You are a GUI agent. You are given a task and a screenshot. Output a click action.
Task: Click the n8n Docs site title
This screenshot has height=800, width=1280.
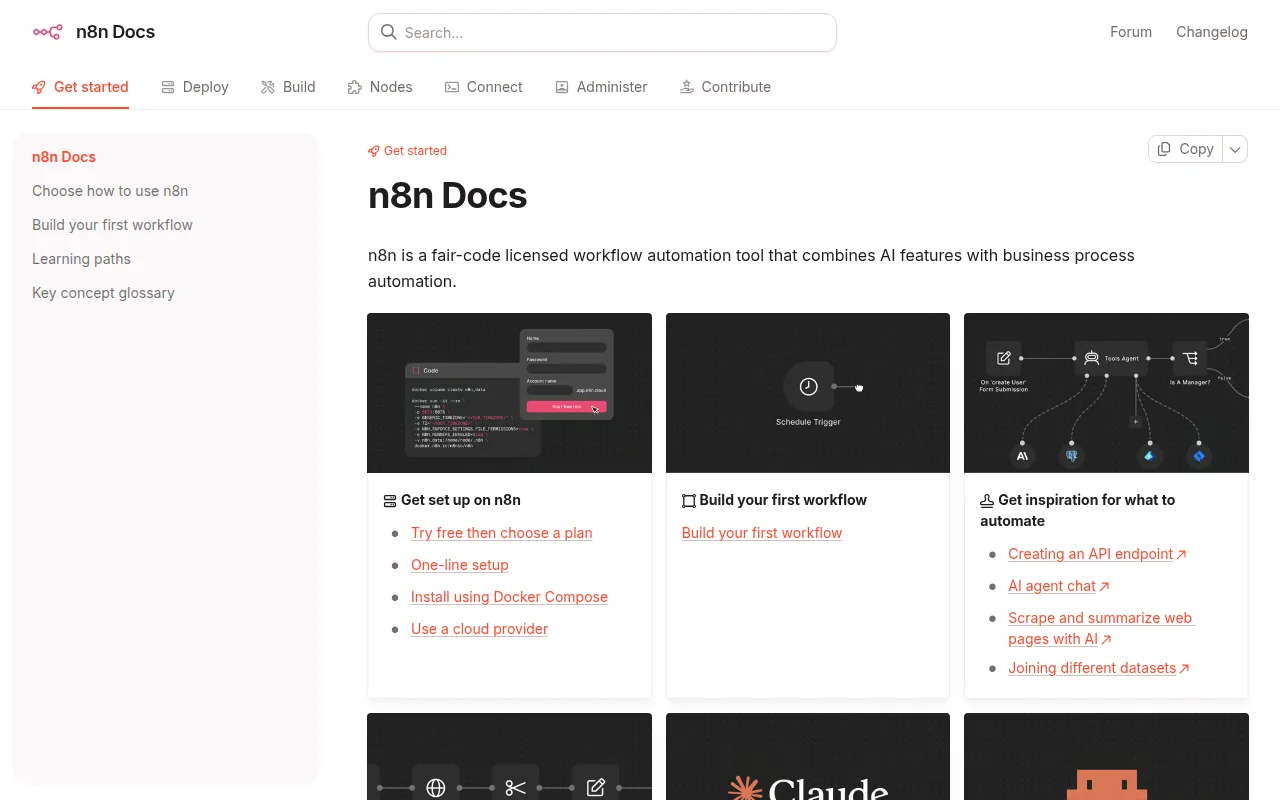115,32
